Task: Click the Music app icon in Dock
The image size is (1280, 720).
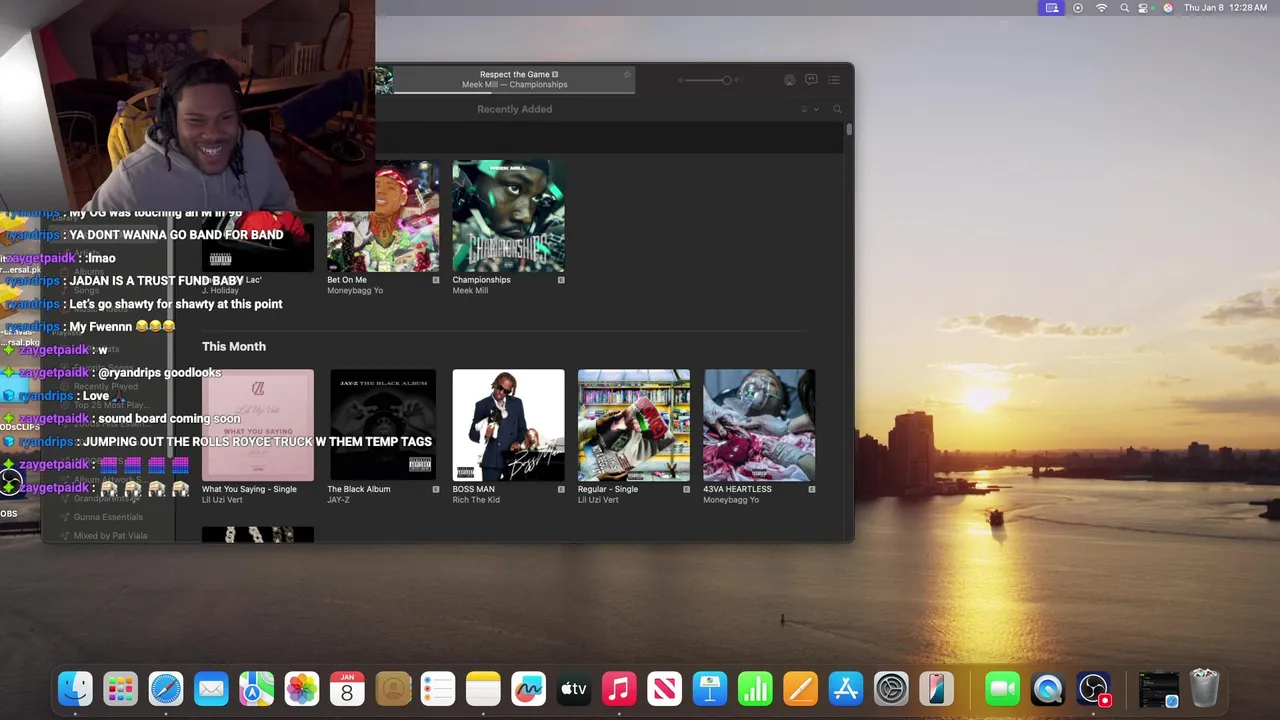Action: click(x=619, y=688)
